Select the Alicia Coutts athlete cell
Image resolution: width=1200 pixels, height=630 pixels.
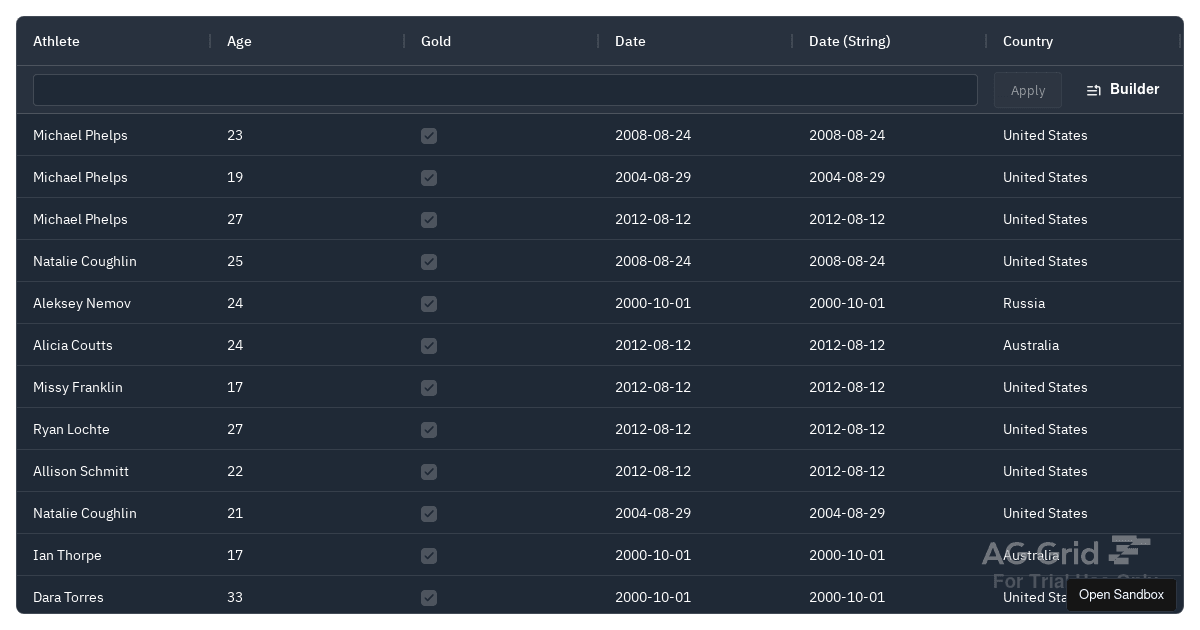[73, 345]
